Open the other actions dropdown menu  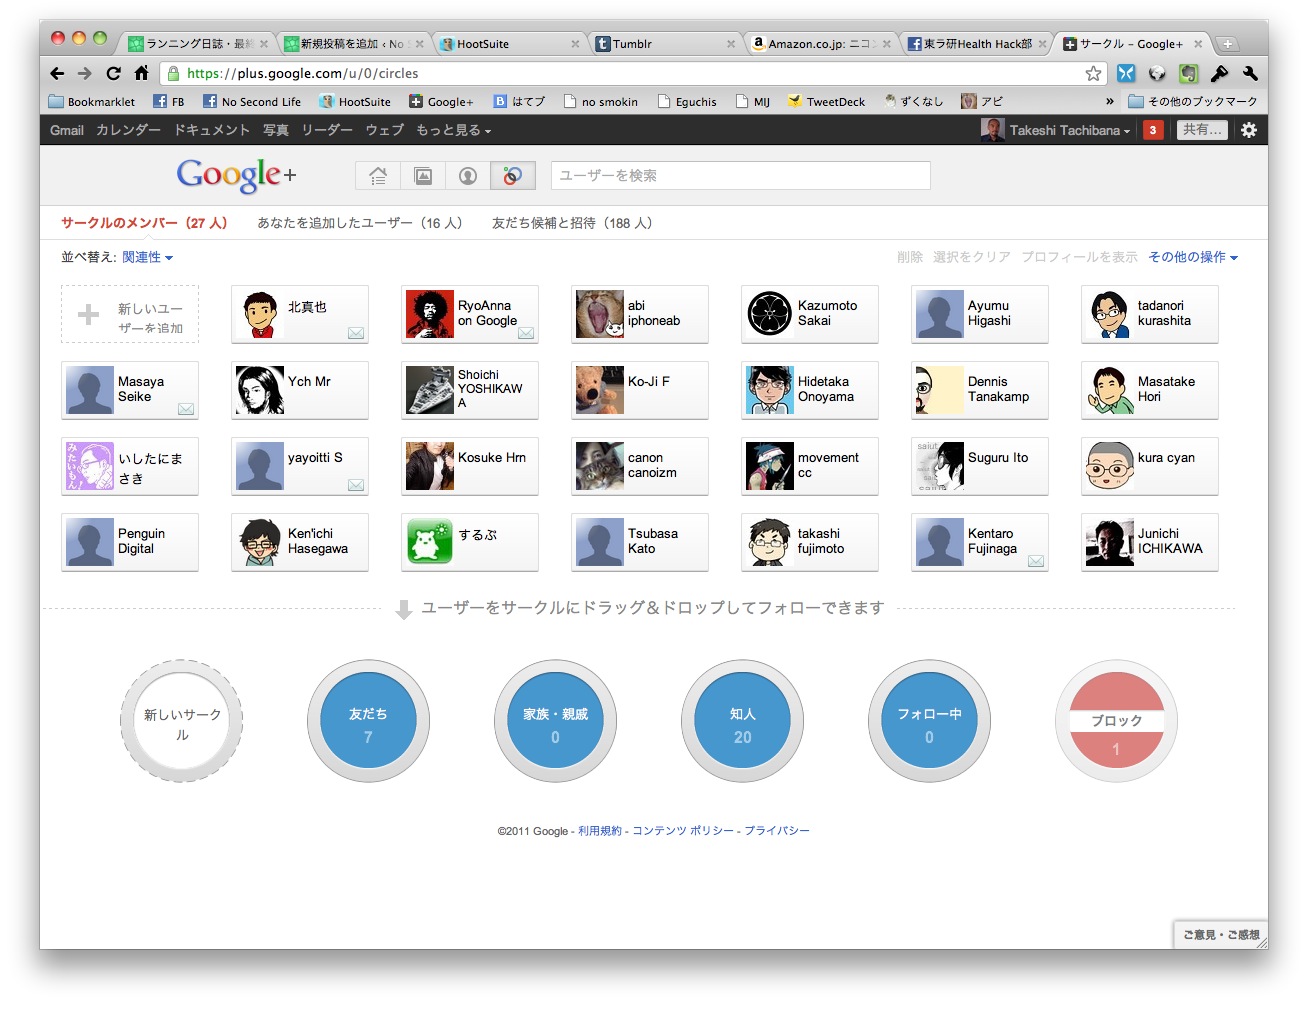(1192, 257)
